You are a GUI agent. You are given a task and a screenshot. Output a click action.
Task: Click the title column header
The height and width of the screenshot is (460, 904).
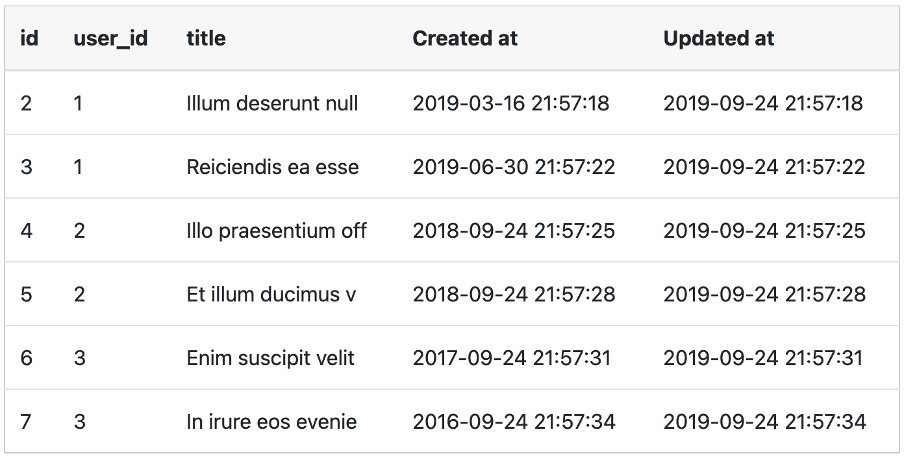[x=206, y=38]
